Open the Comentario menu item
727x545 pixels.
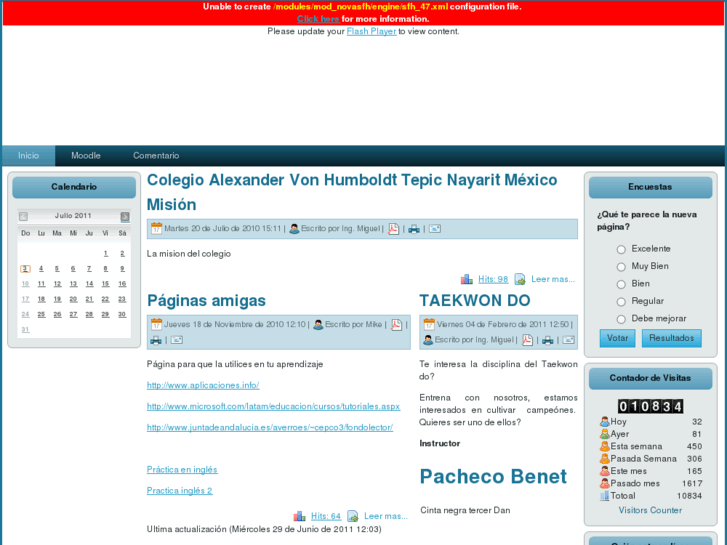click(156, 155)
